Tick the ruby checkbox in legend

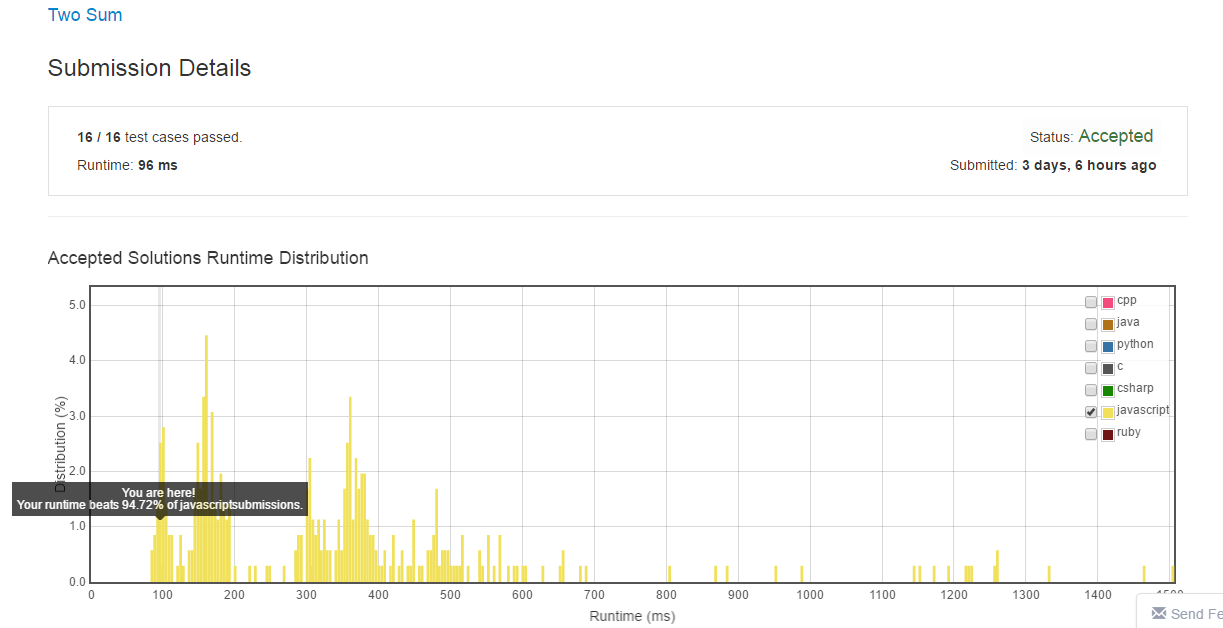tap(1091, 434)
